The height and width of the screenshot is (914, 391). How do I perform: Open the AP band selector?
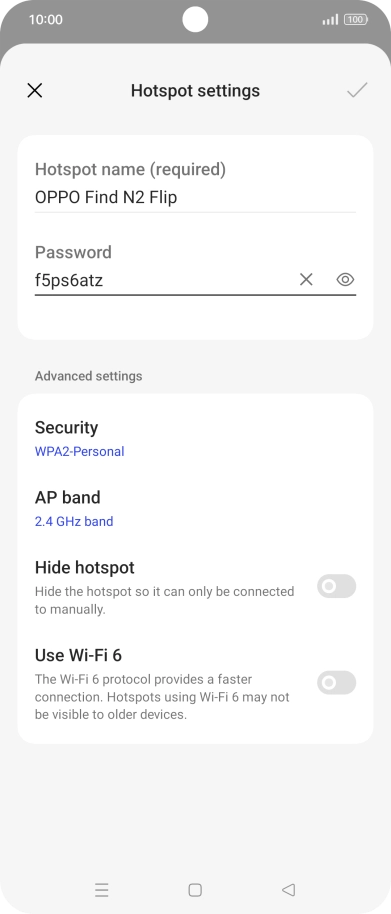[195, 509]
